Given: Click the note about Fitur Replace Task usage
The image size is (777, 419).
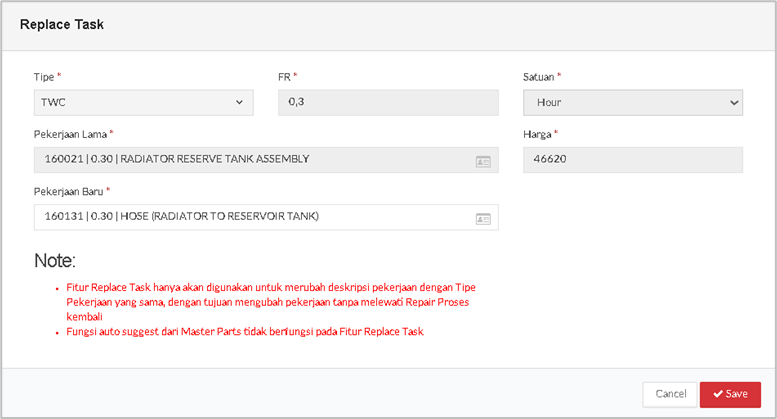Looking at the screenshot, I should click(271, 302).
